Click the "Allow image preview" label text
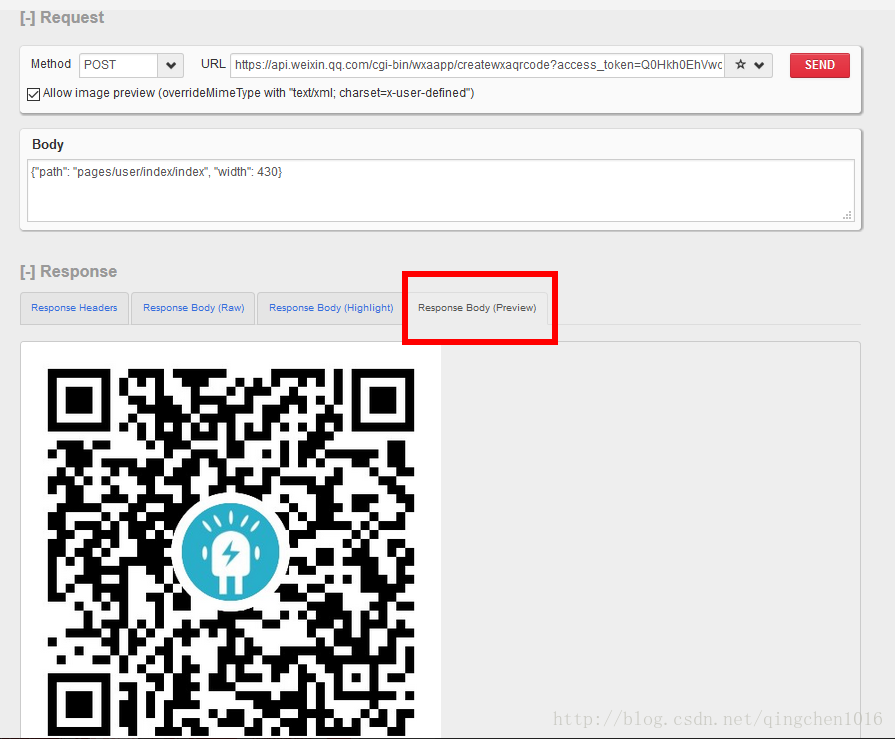Viewport: 895px width, 739px height. (259, 93)
